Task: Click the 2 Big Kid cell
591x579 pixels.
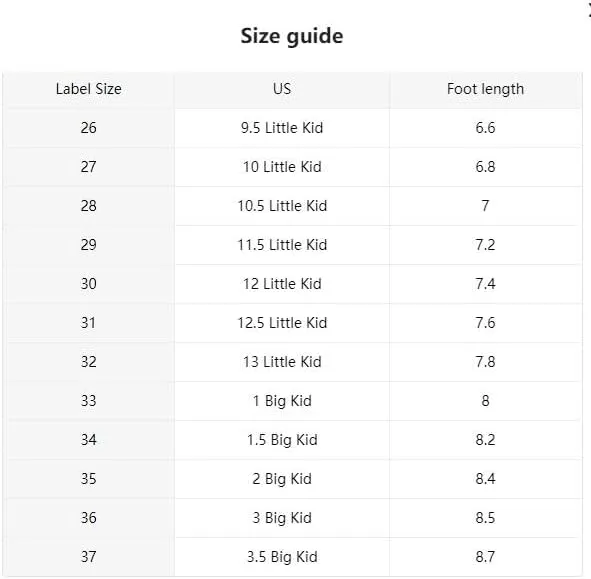Action: 282,479
